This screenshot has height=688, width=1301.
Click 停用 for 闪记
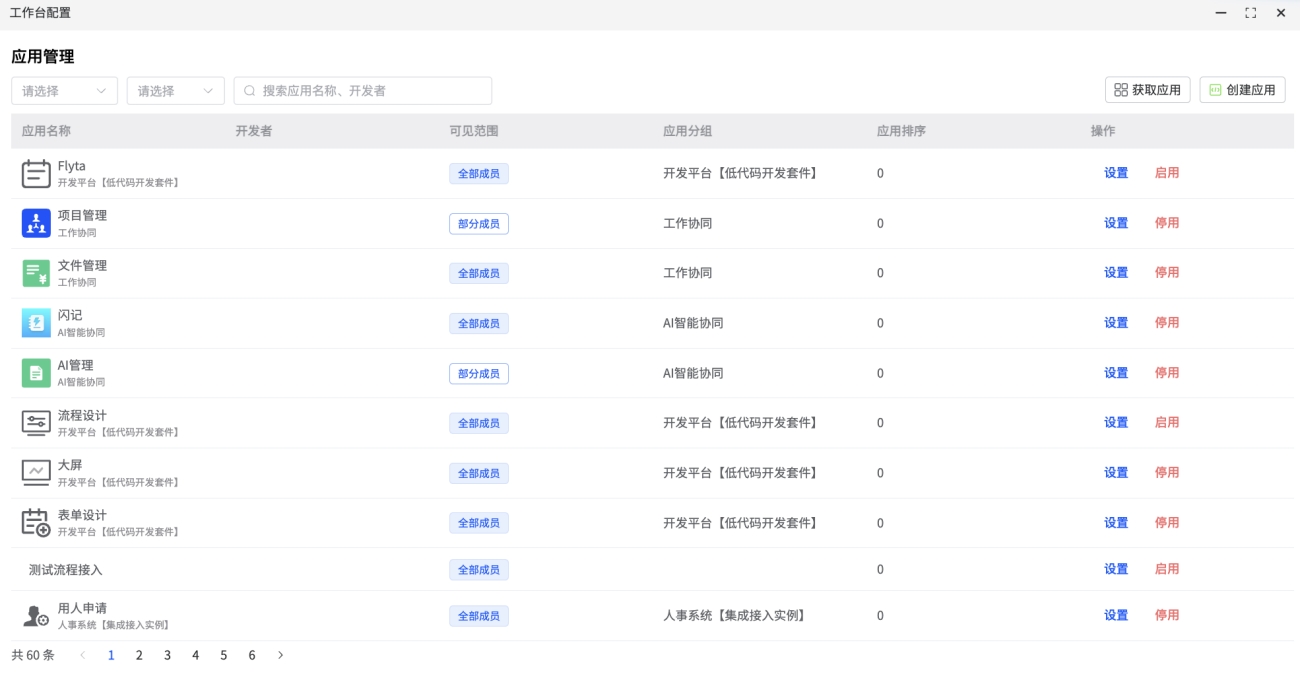pos(1167,322)
